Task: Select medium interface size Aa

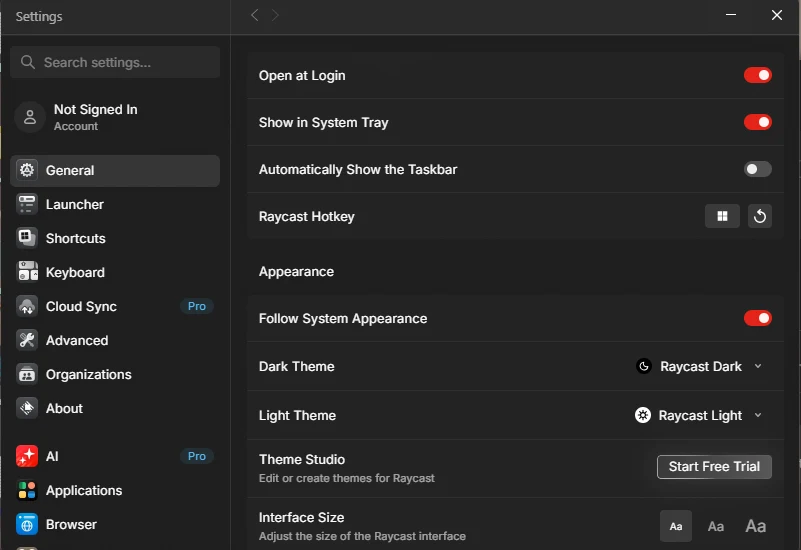Action: tap(716, 526)
